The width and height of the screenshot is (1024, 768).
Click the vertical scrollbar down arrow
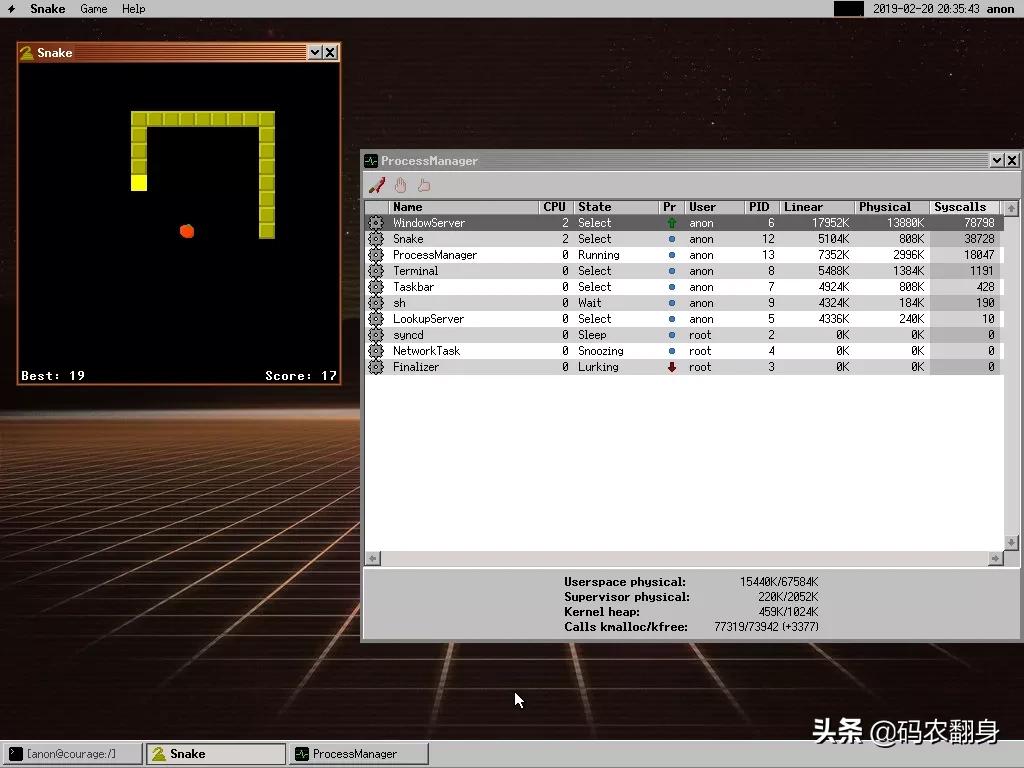(x=1011, y=542)
